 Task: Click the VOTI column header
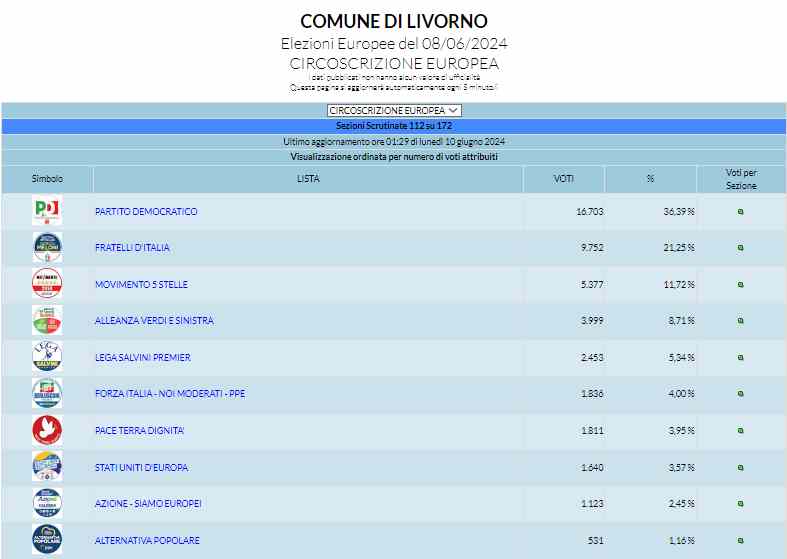pos(564,179)
